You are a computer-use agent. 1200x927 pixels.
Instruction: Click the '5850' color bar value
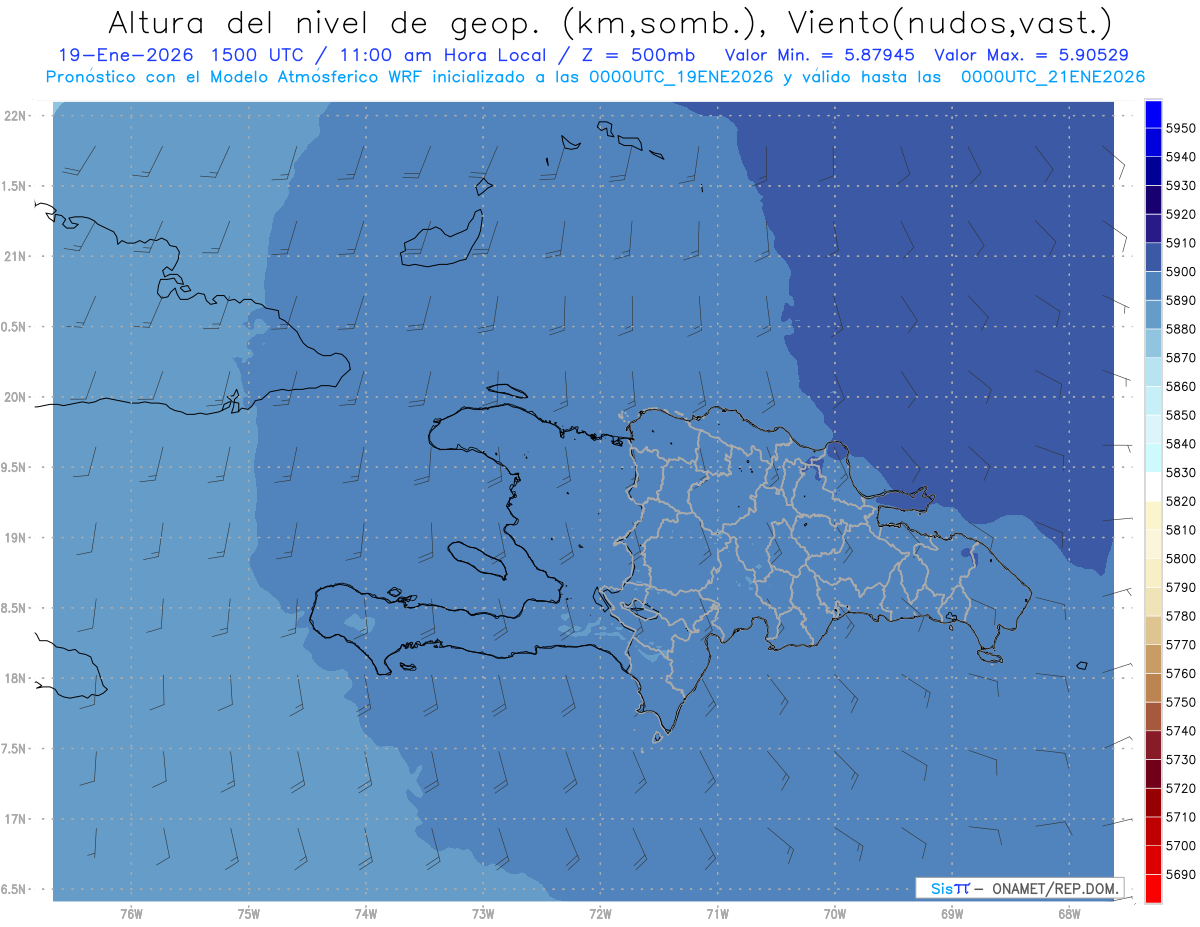coord(1181,415)
